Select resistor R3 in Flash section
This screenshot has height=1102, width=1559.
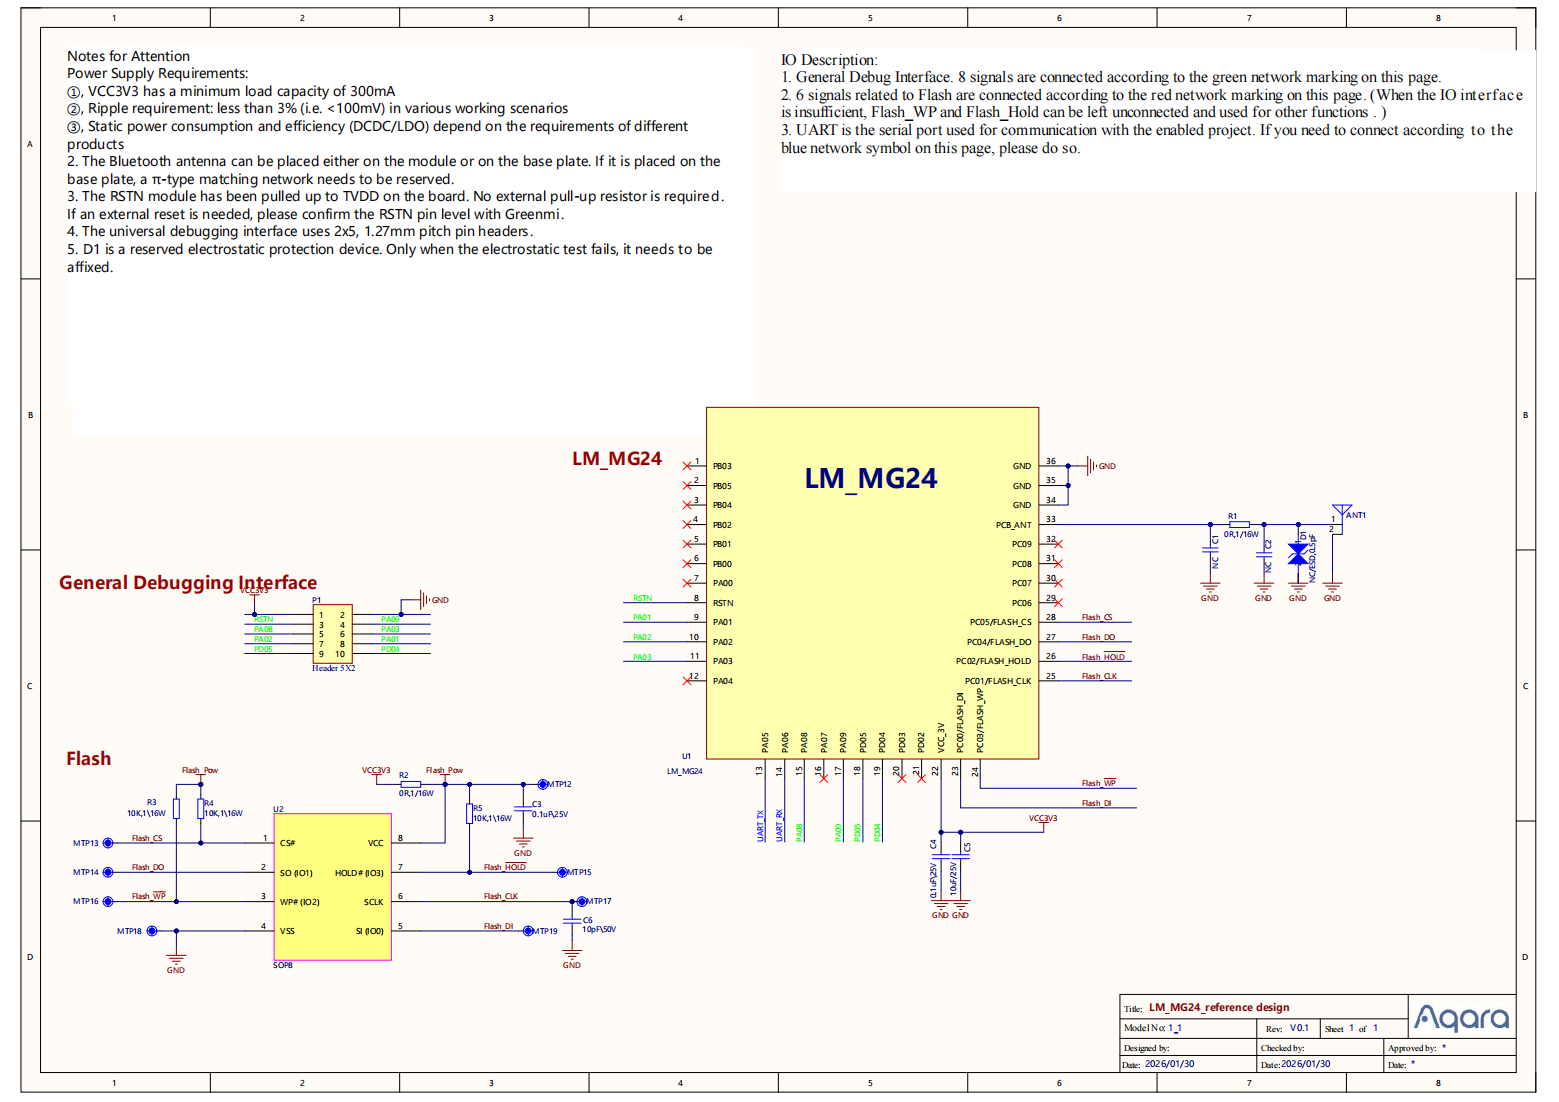176,809
